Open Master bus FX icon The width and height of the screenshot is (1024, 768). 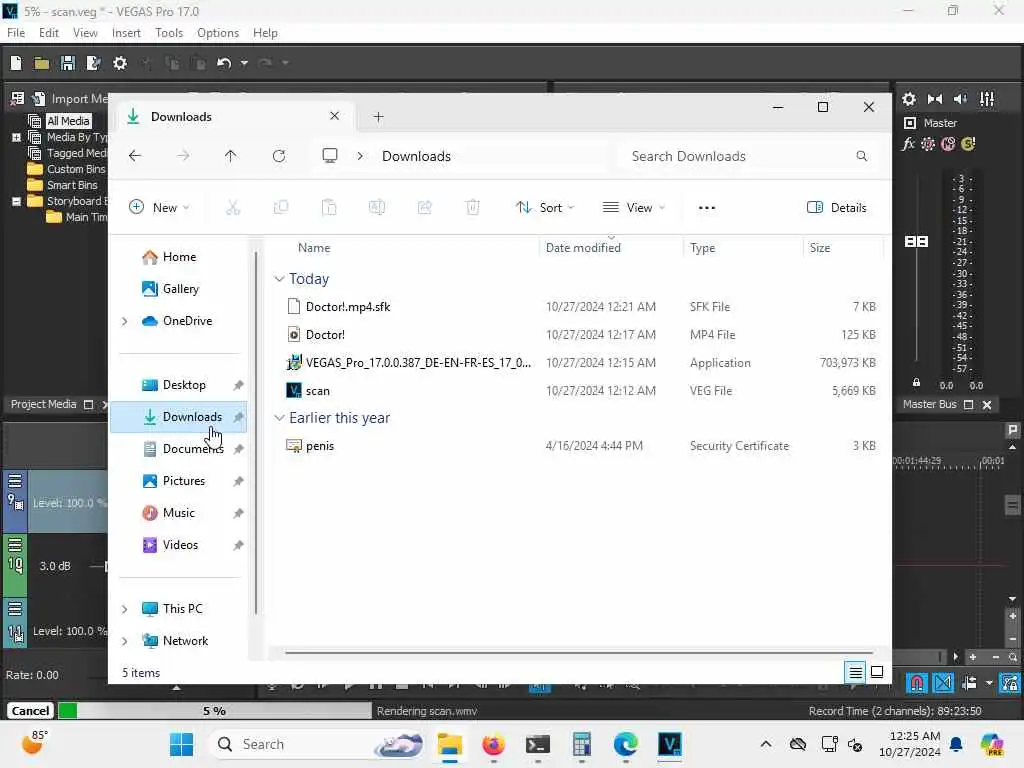[x=908, y=144]
